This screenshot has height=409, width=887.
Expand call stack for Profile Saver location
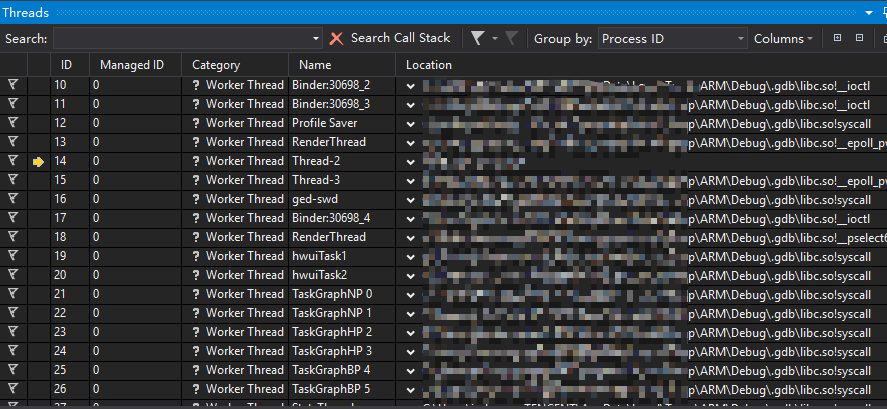pos(411,124)
